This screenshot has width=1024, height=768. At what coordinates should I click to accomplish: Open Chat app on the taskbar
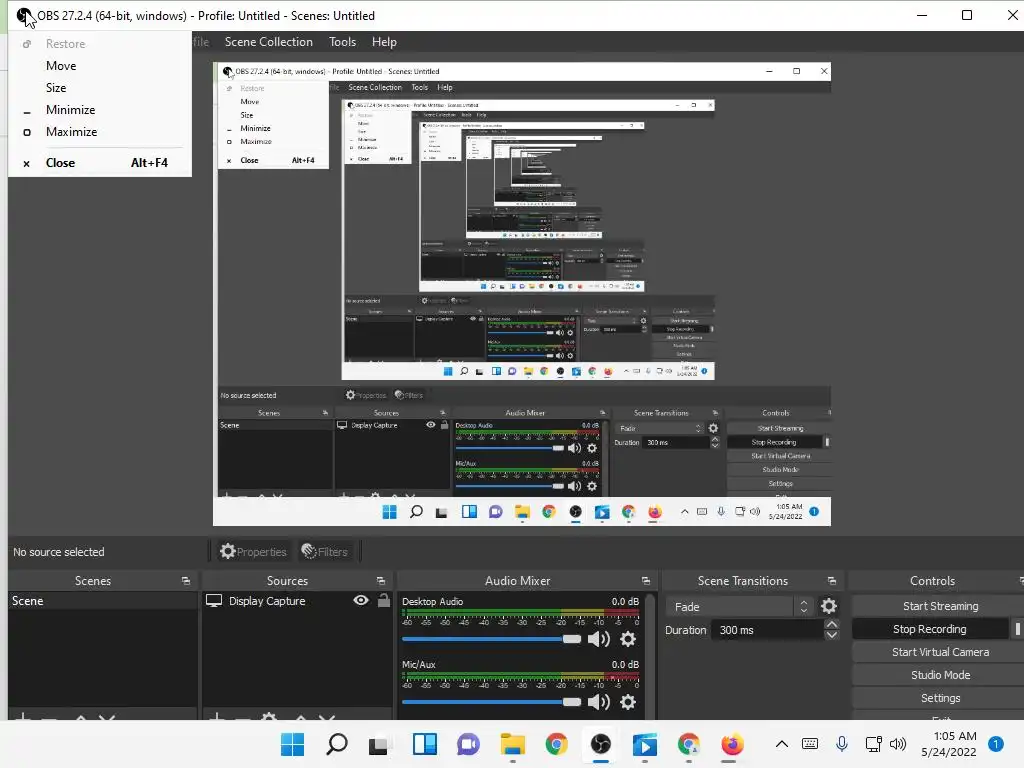[468, 744]
